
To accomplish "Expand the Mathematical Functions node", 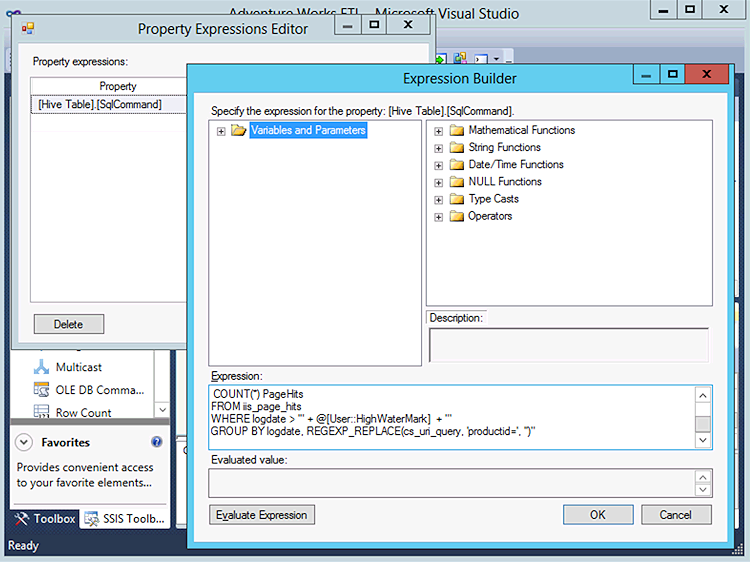I will click(438, 131).
